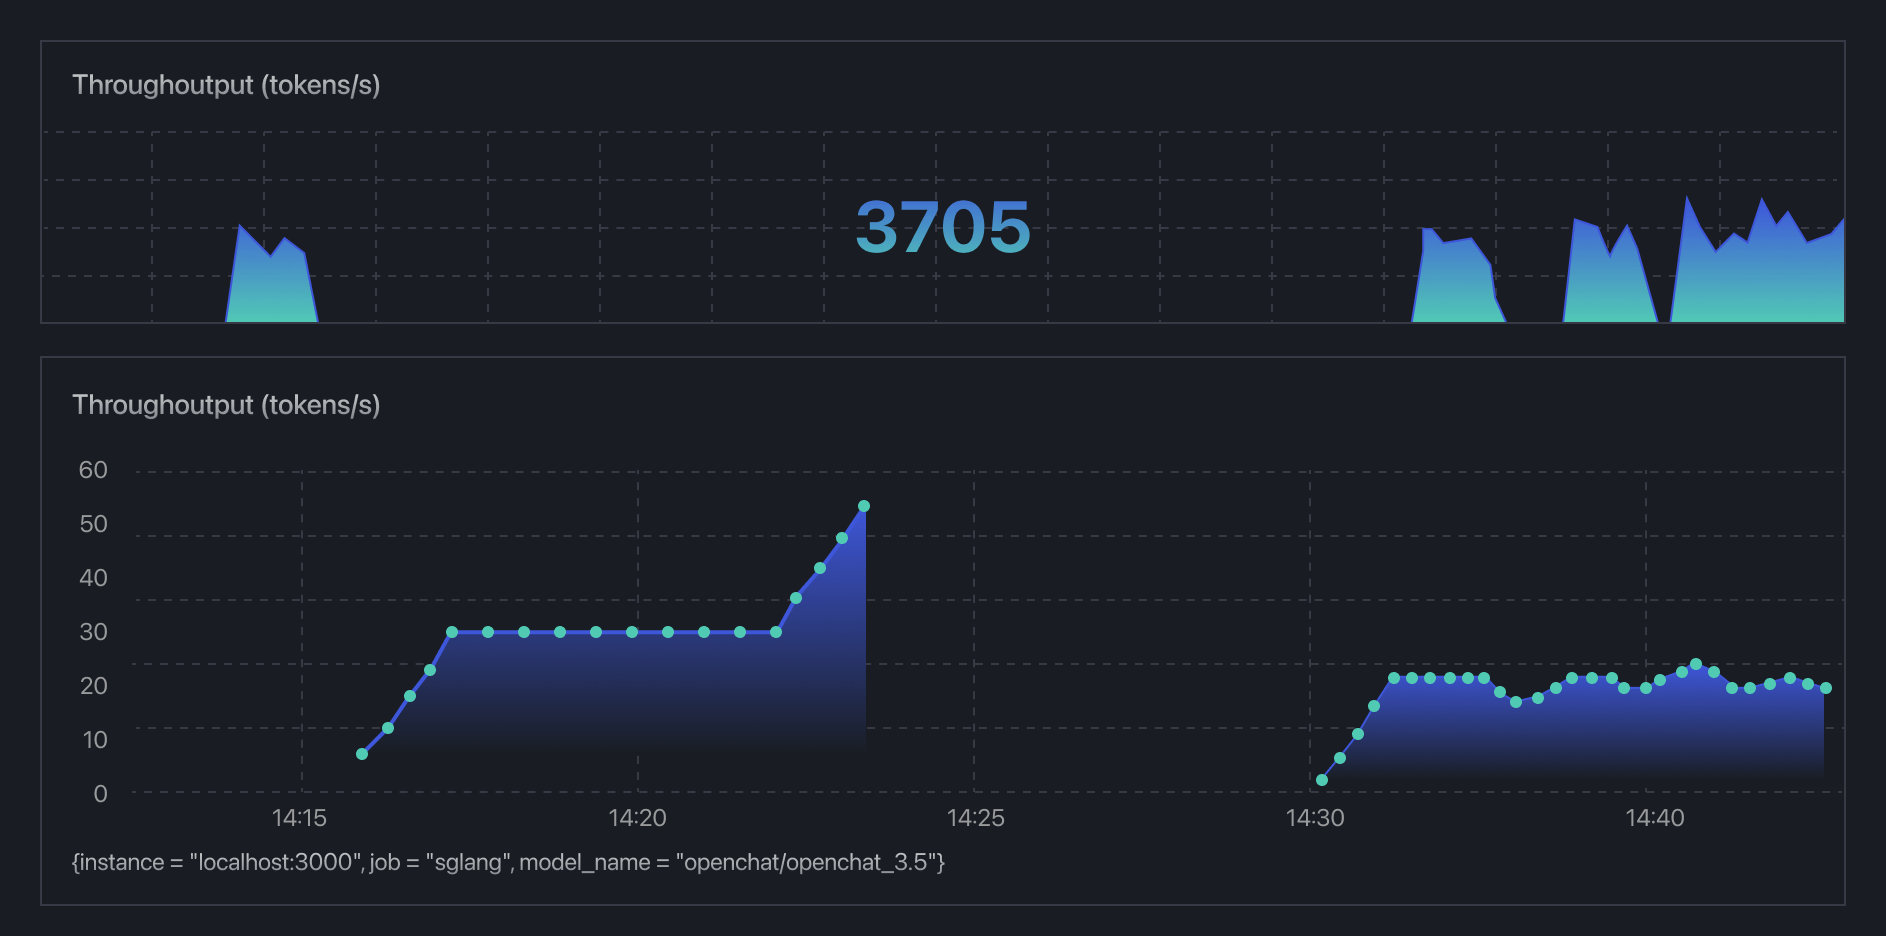Click the 14:30 x-axis time label
The width and height of the screenshot is (1886, 936).
tap(1315, 818)
